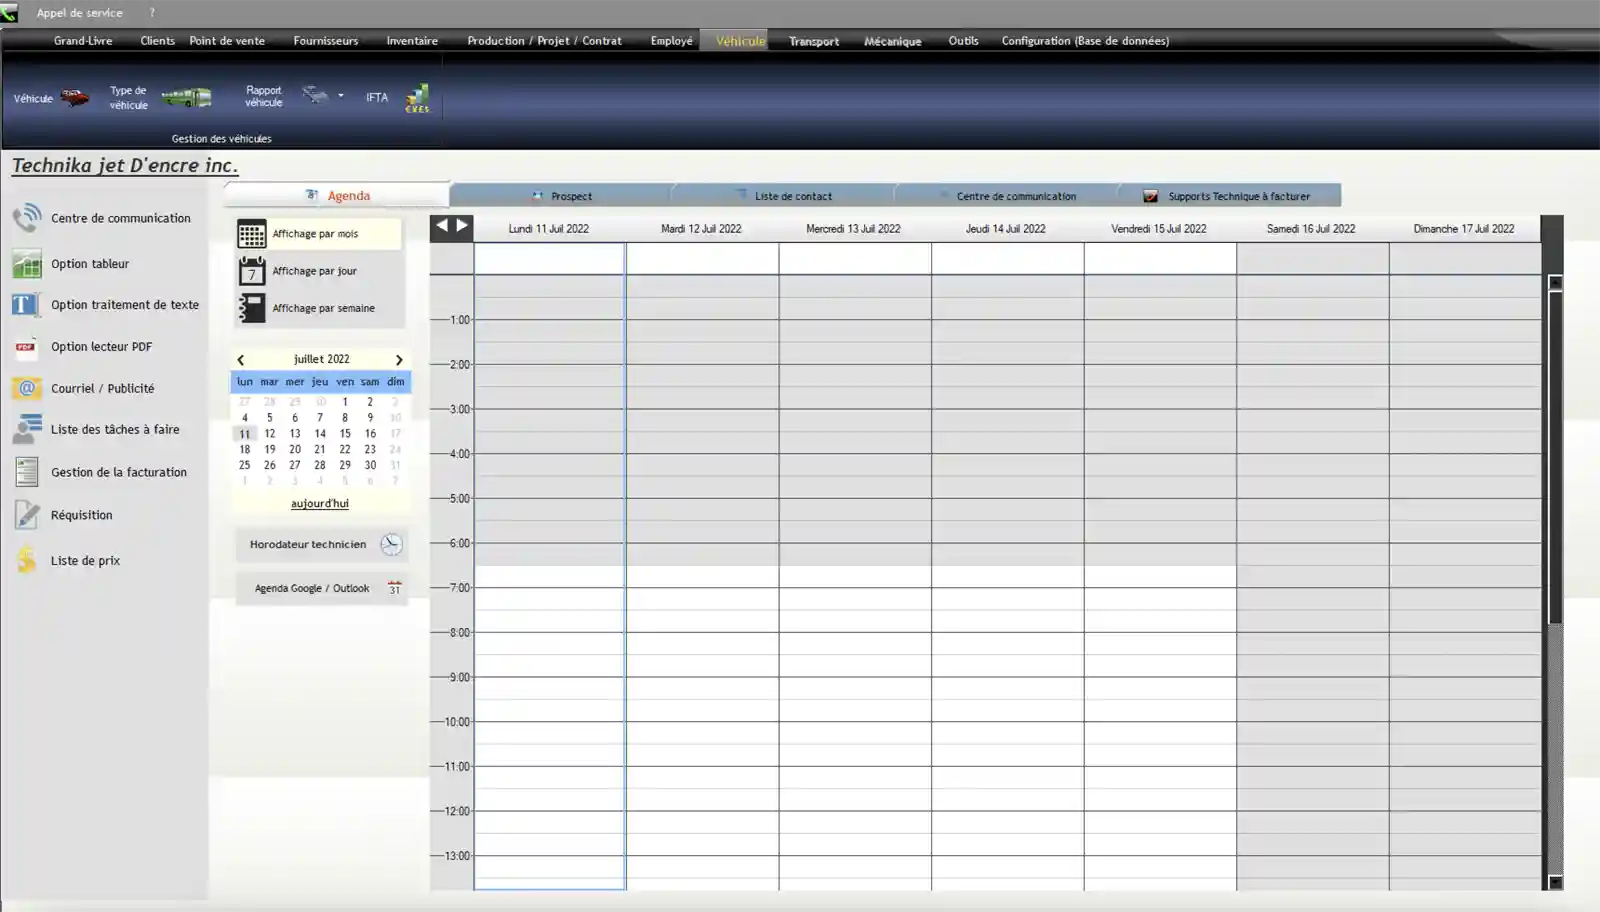The image size is (1600, 912).
Task: Click the Centre de communication phone icon
Action: 27,218
